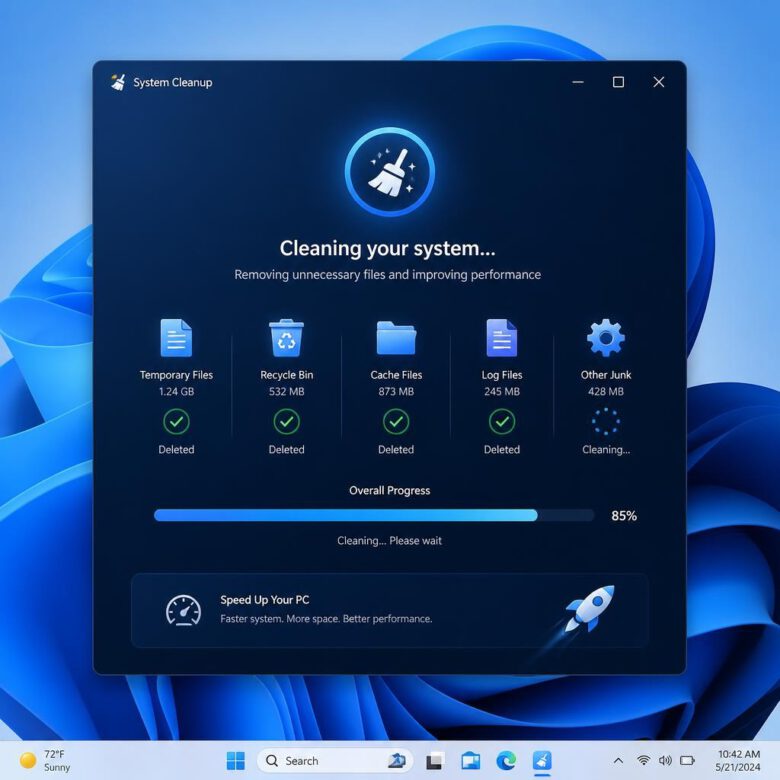
Task: Click the Overall Progress bar
Action: (x=374, y=515)
